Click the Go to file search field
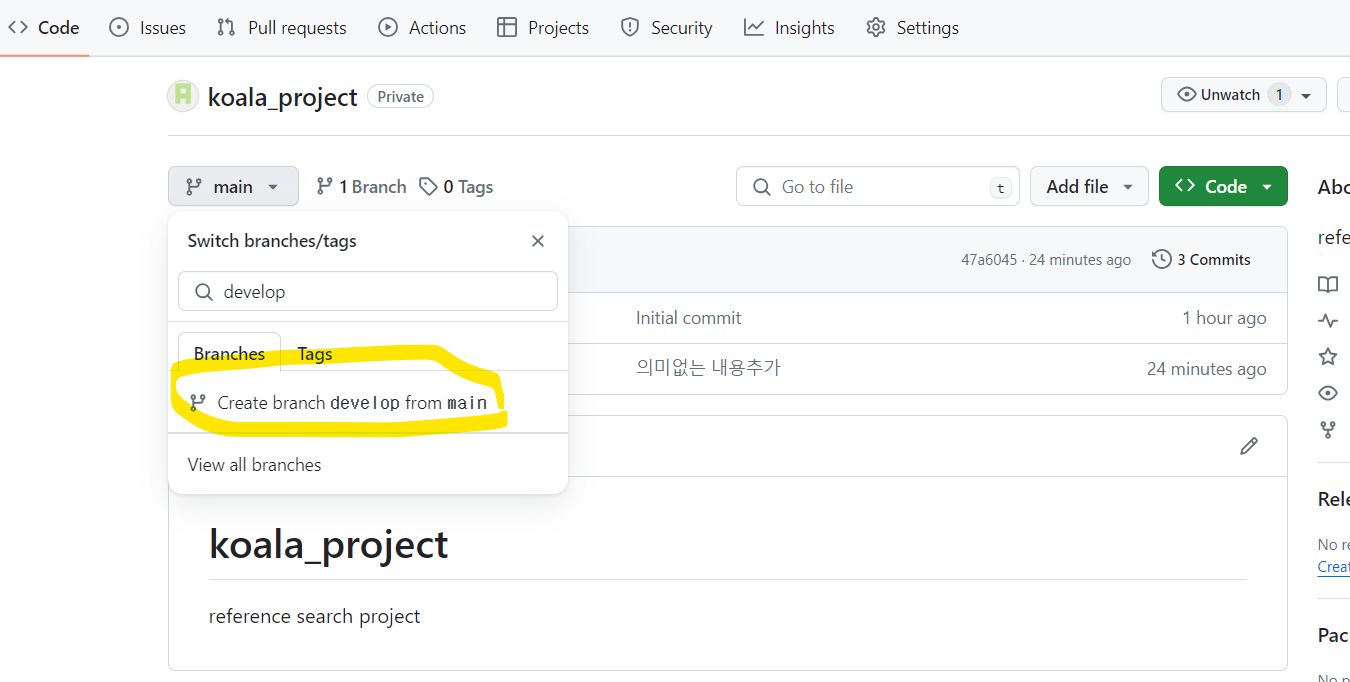Screen dimensions: 1350x682 pyautogui.click(x=878, y=187)
